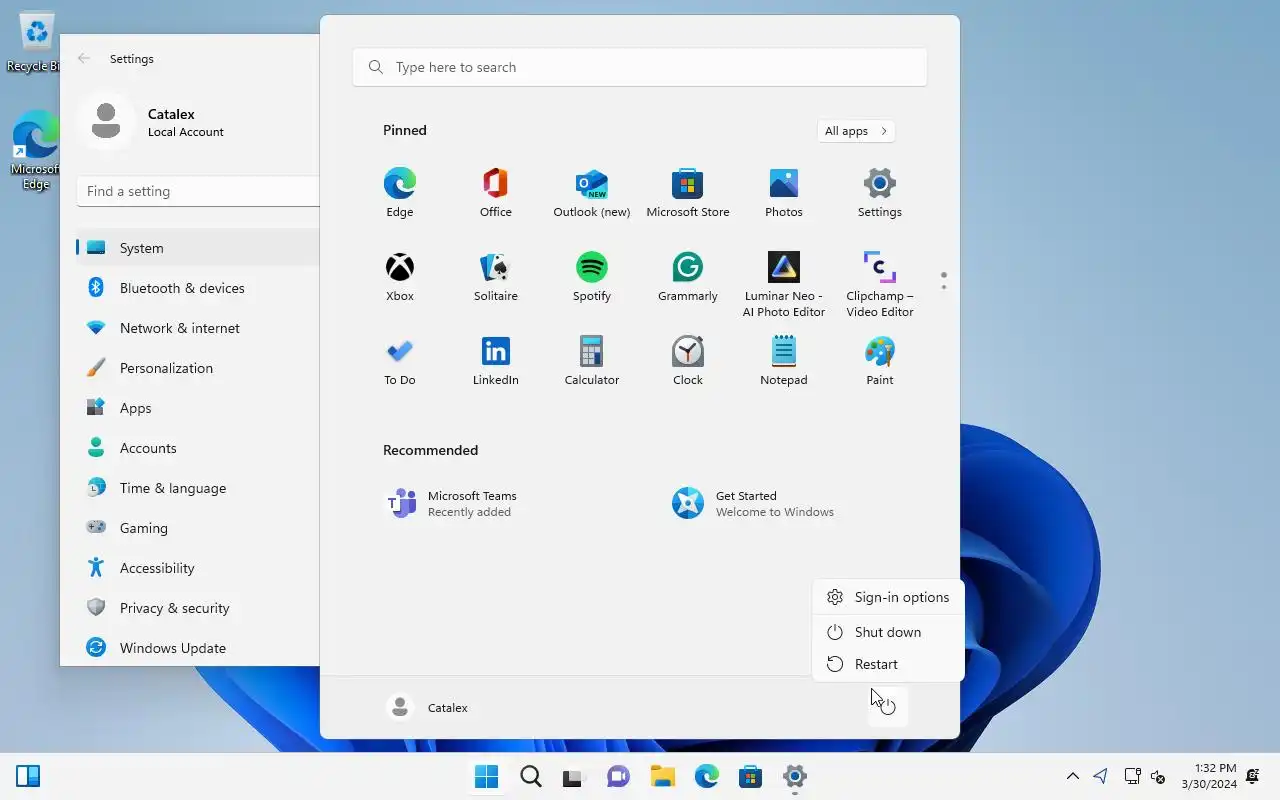Viewport: 1280px width, 800px height.
Task: Open the Grammarly app
Action: [687, 276]
